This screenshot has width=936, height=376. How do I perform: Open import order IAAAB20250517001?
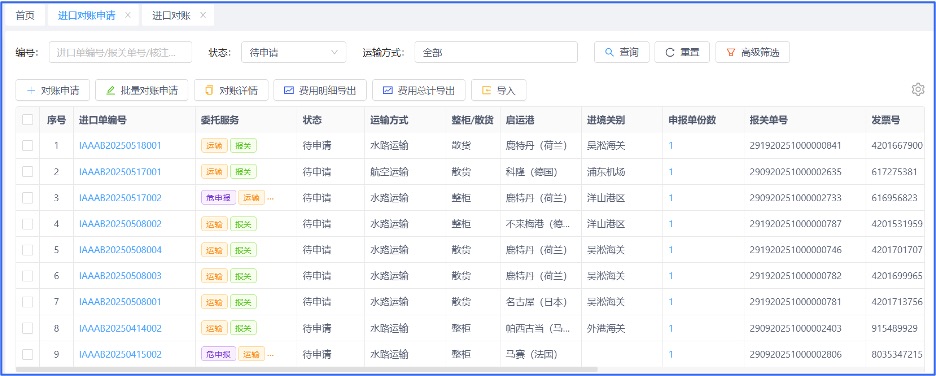(120, 172)
